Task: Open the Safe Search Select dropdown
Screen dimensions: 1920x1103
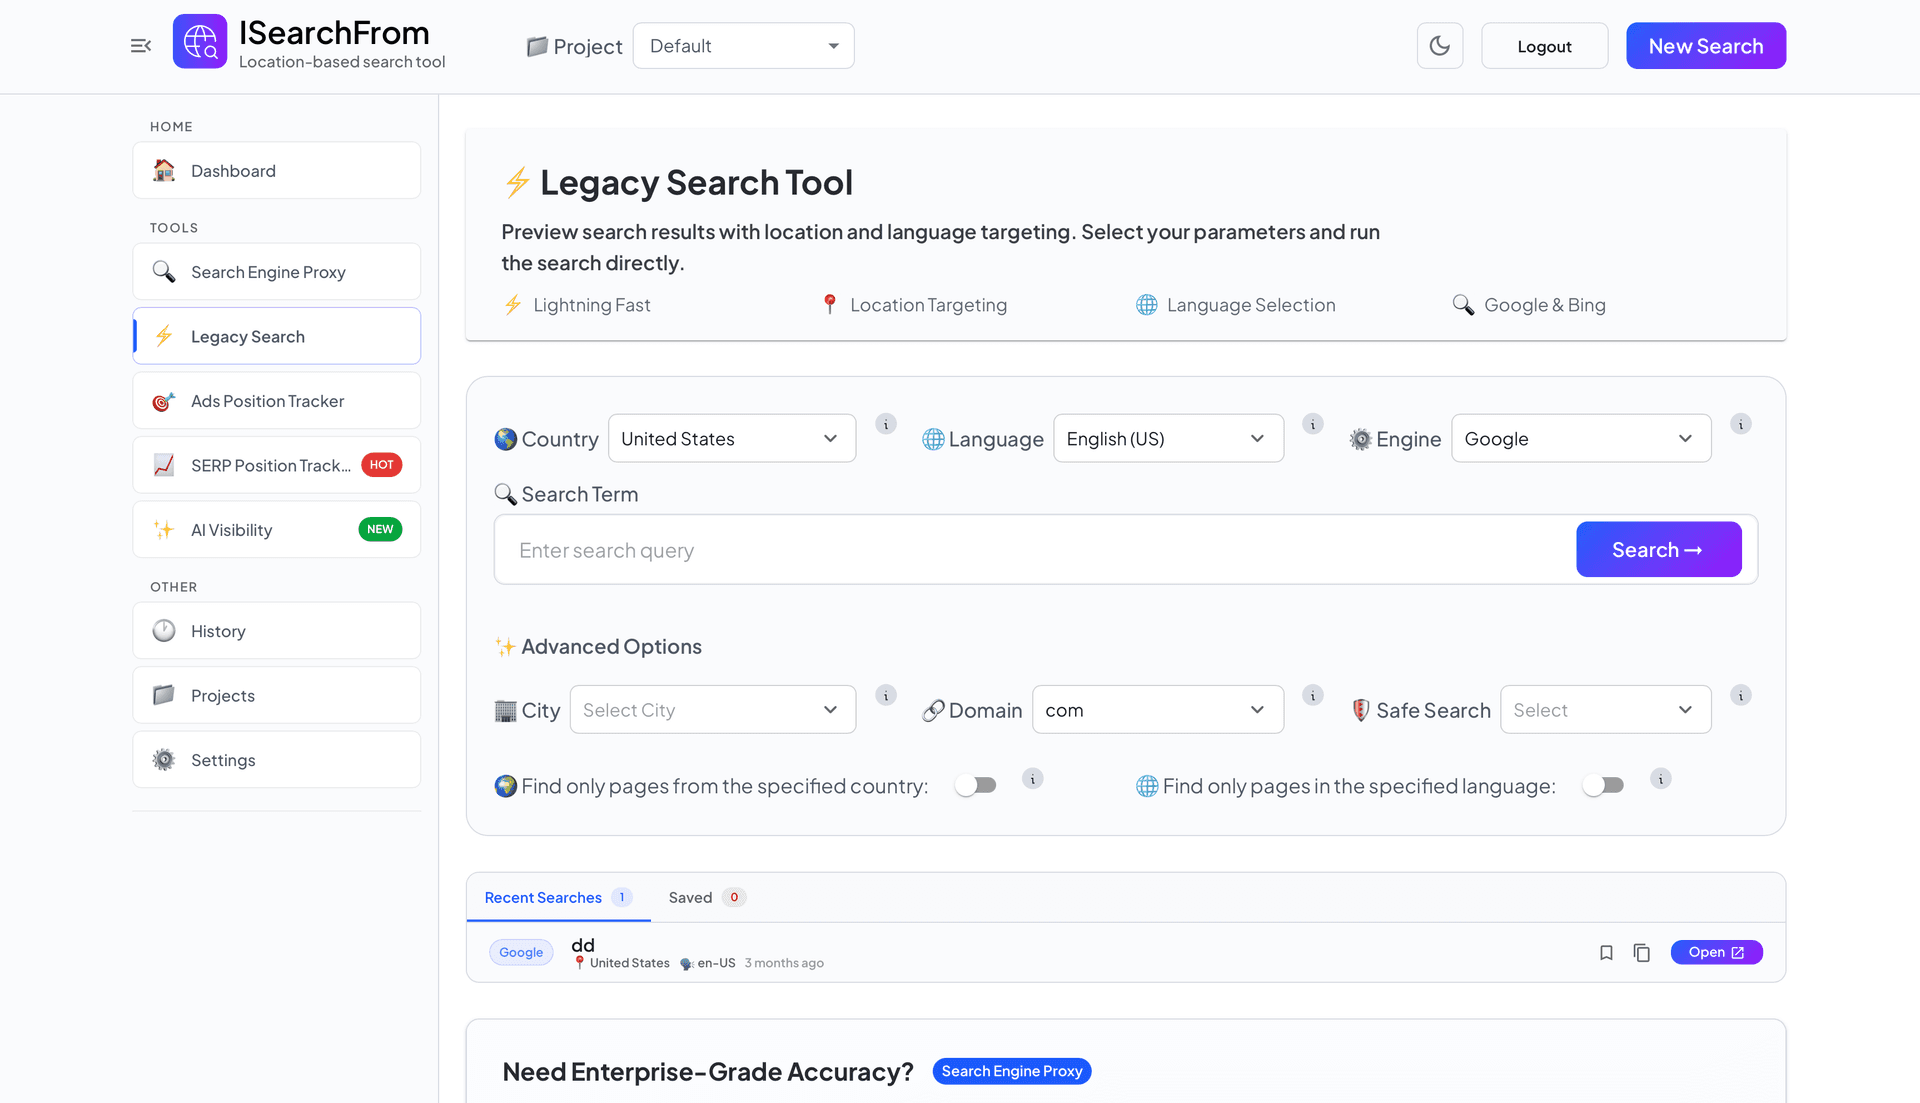Action: click(x=1606, y=710)
